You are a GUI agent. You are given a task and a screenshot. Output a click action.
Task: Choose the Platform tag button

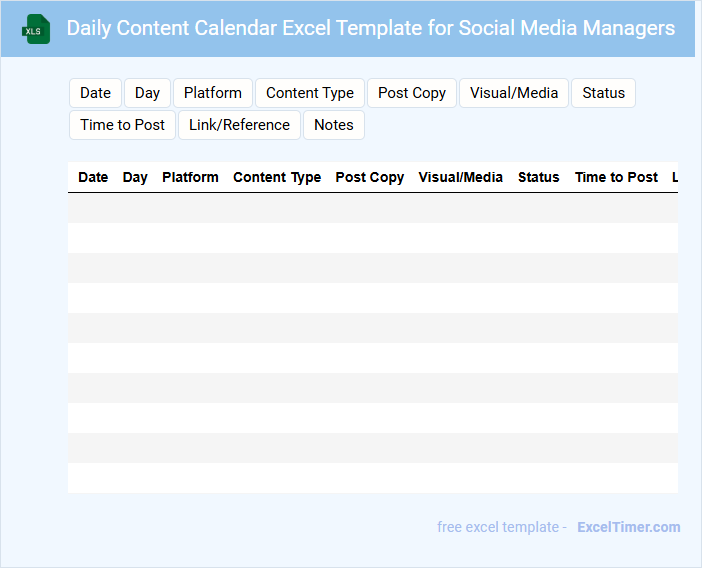(x=213, y=93)
